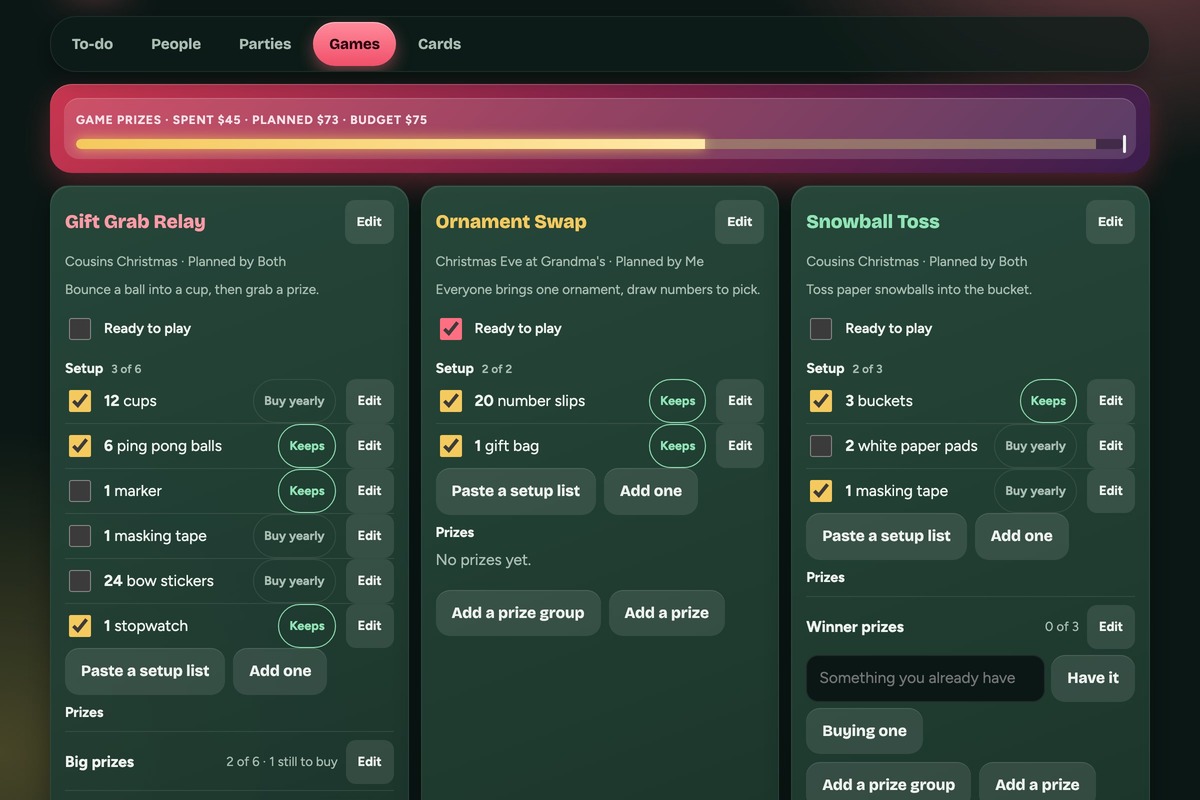
Task: Check the 24 bow stickers item
Action: (80, 581)
